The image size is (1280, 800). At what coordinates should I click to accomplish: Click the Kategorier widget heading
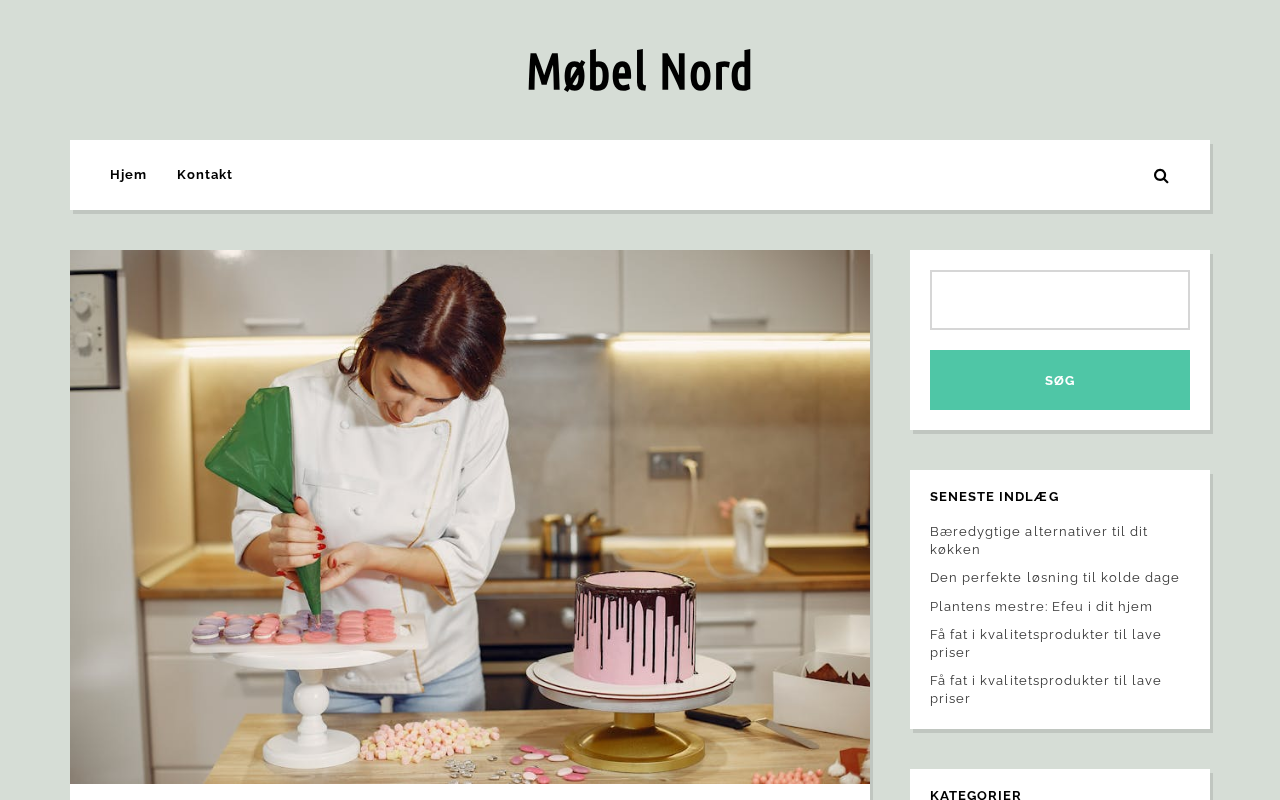tap(976, 795)
